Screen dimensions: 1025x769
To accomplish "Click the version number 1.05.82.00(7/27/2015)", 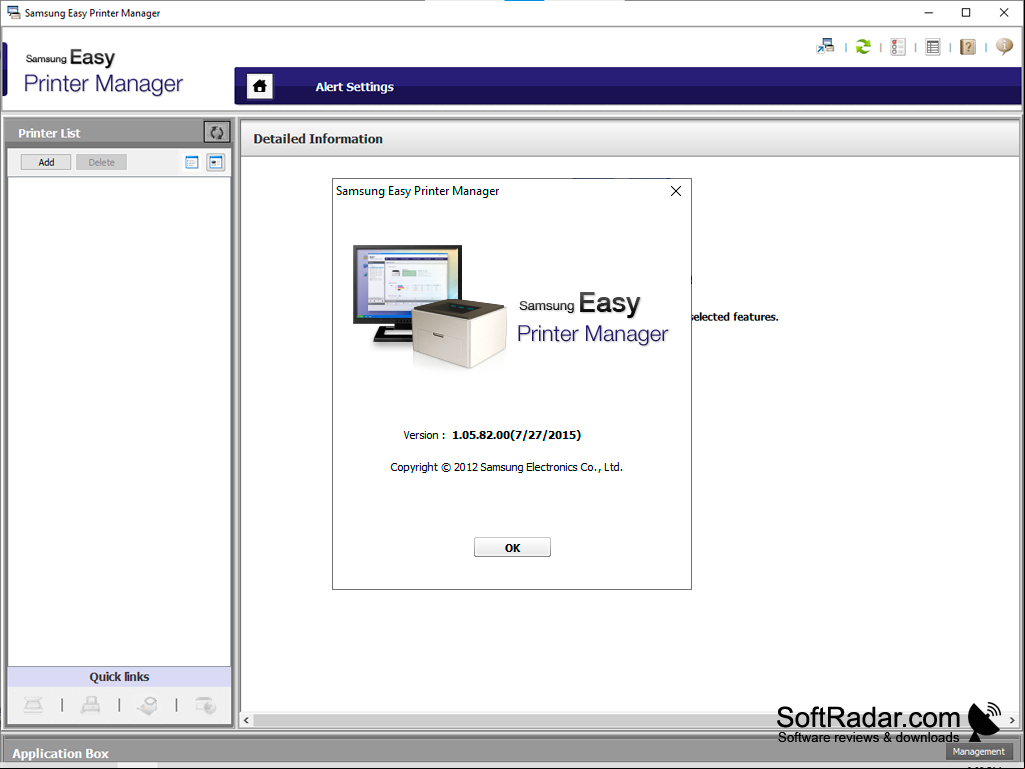I will pos(516,435).
